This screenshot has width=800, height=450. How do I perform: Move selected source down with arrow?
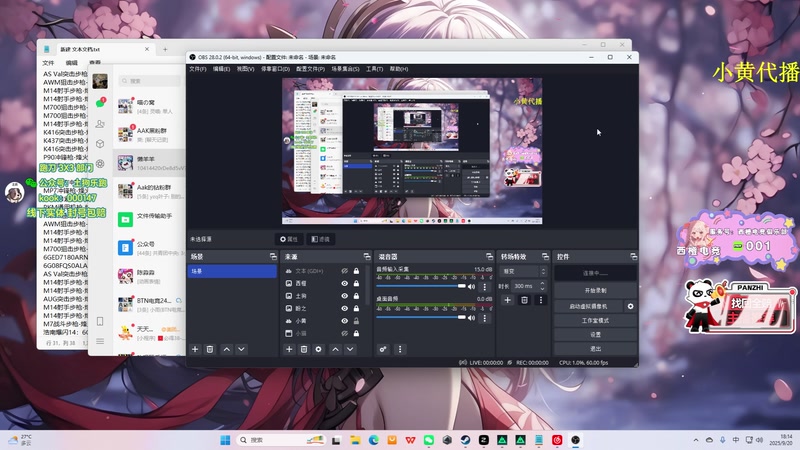pos(350,349)
